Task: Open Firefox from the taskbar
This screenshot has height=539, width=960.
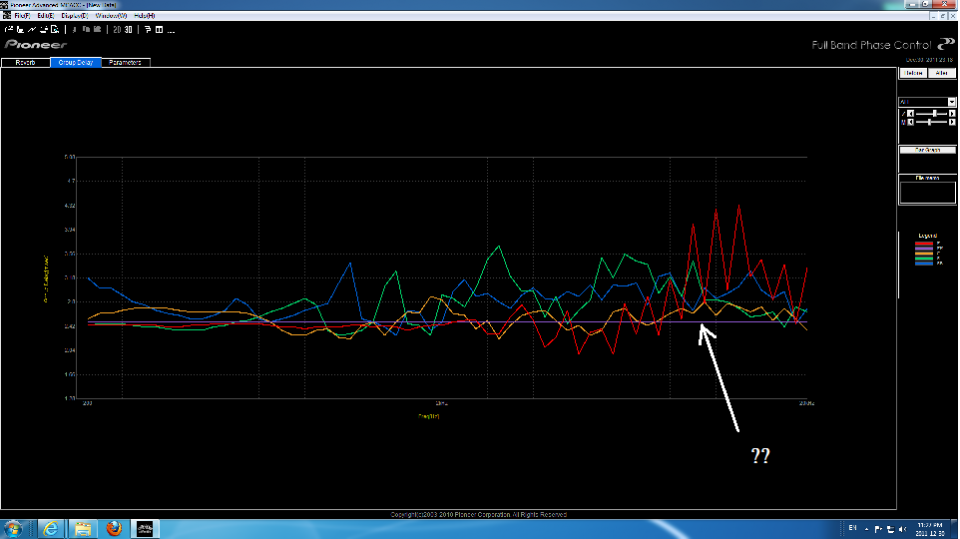Action: (113, 527)
